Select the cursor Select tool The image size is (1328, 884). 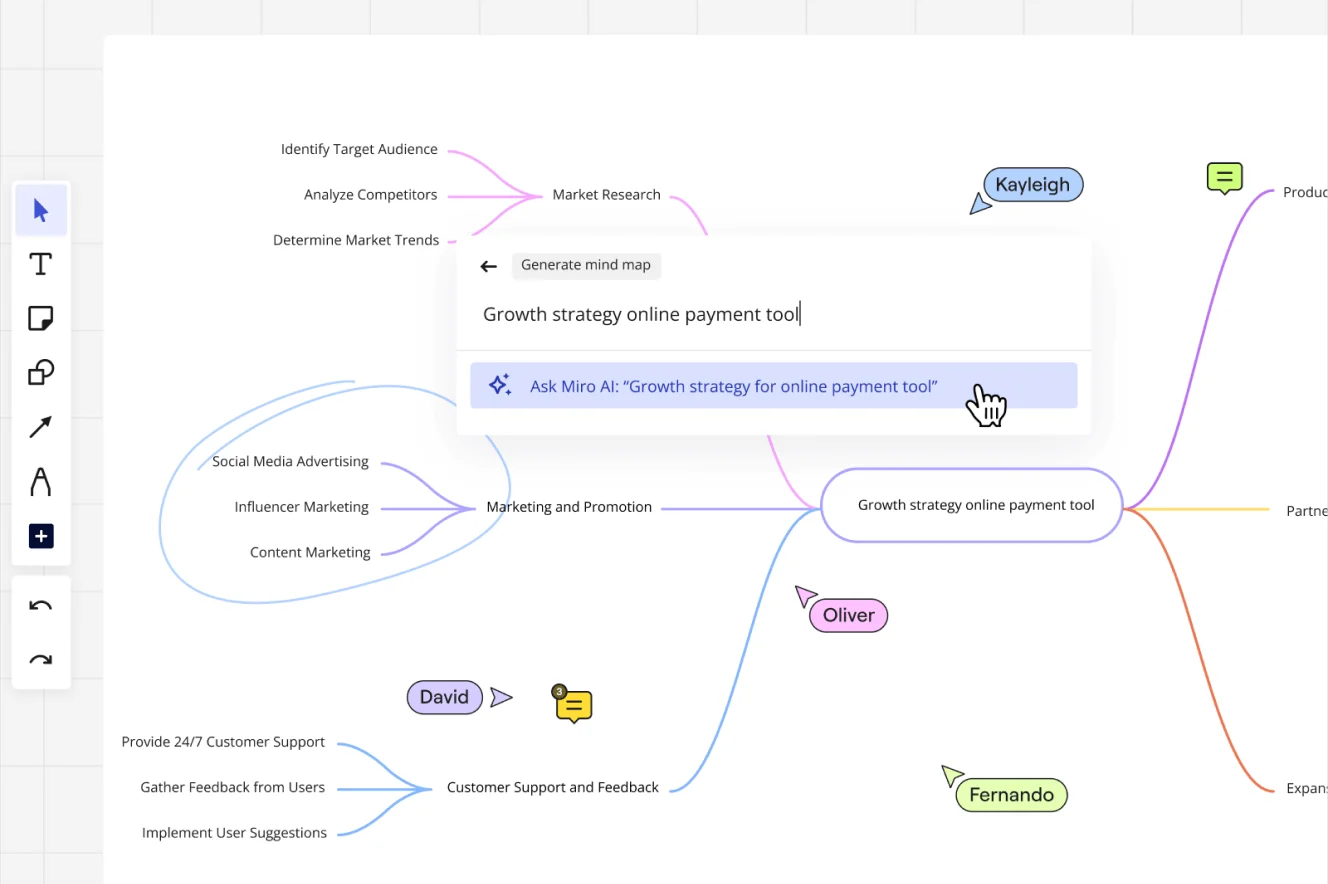41,210
